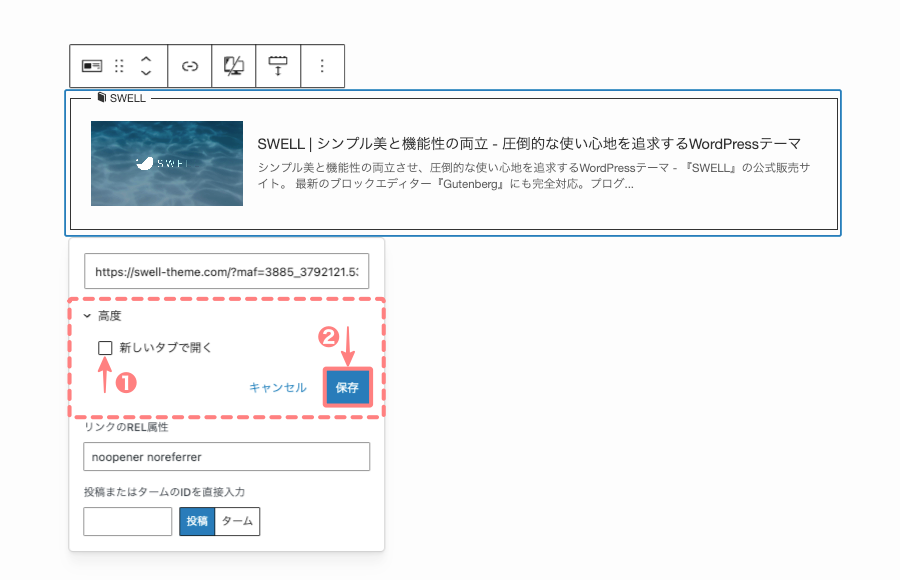This screenshot has width=900, height=580.
Task: Click the キャンセル link
Action: [278, 388]
